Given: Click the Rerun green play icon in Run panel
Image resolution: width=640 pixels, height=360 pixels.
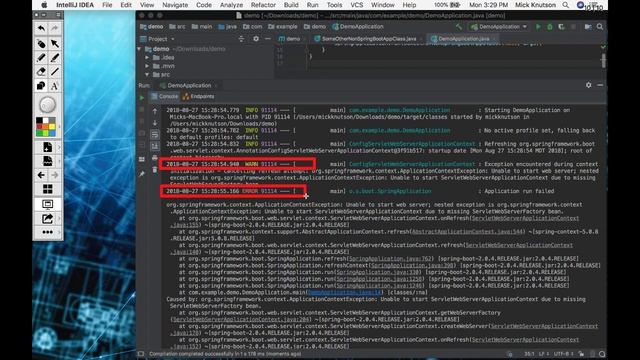Looking at the screenshot, I should 142,98.
